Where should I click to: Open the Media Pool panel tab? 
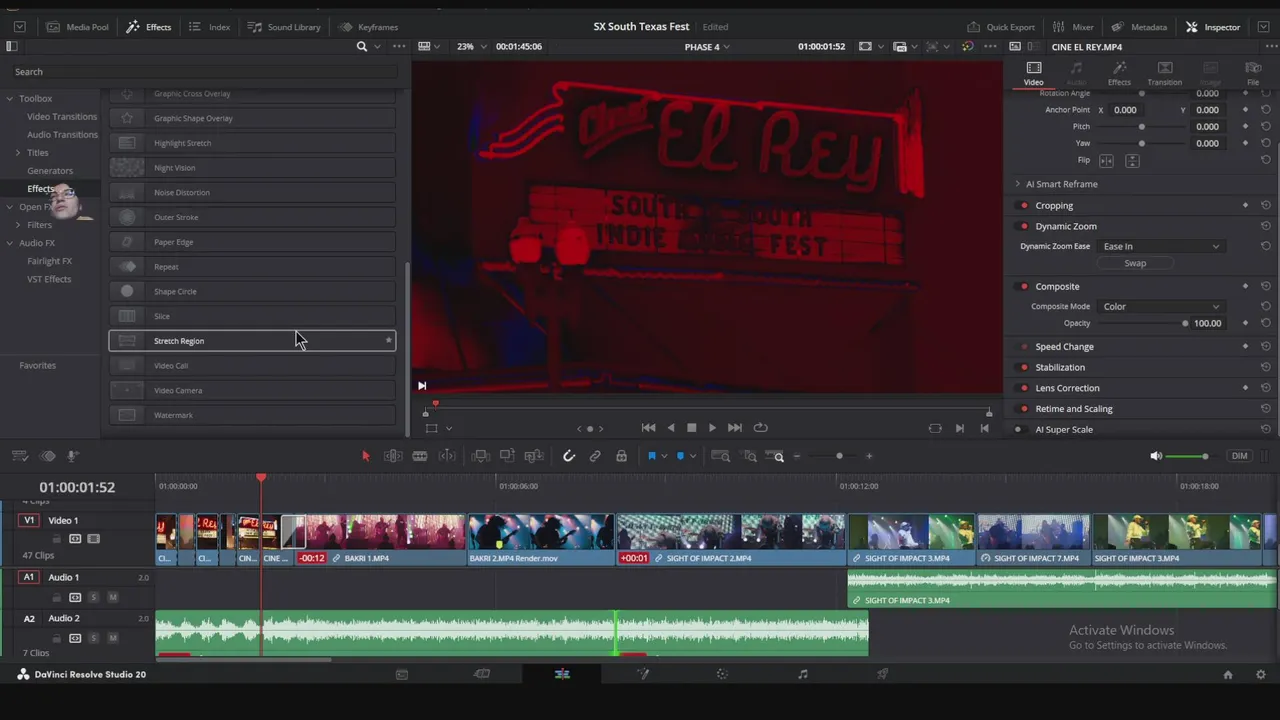pyautogui.click(x=77, y=27)
